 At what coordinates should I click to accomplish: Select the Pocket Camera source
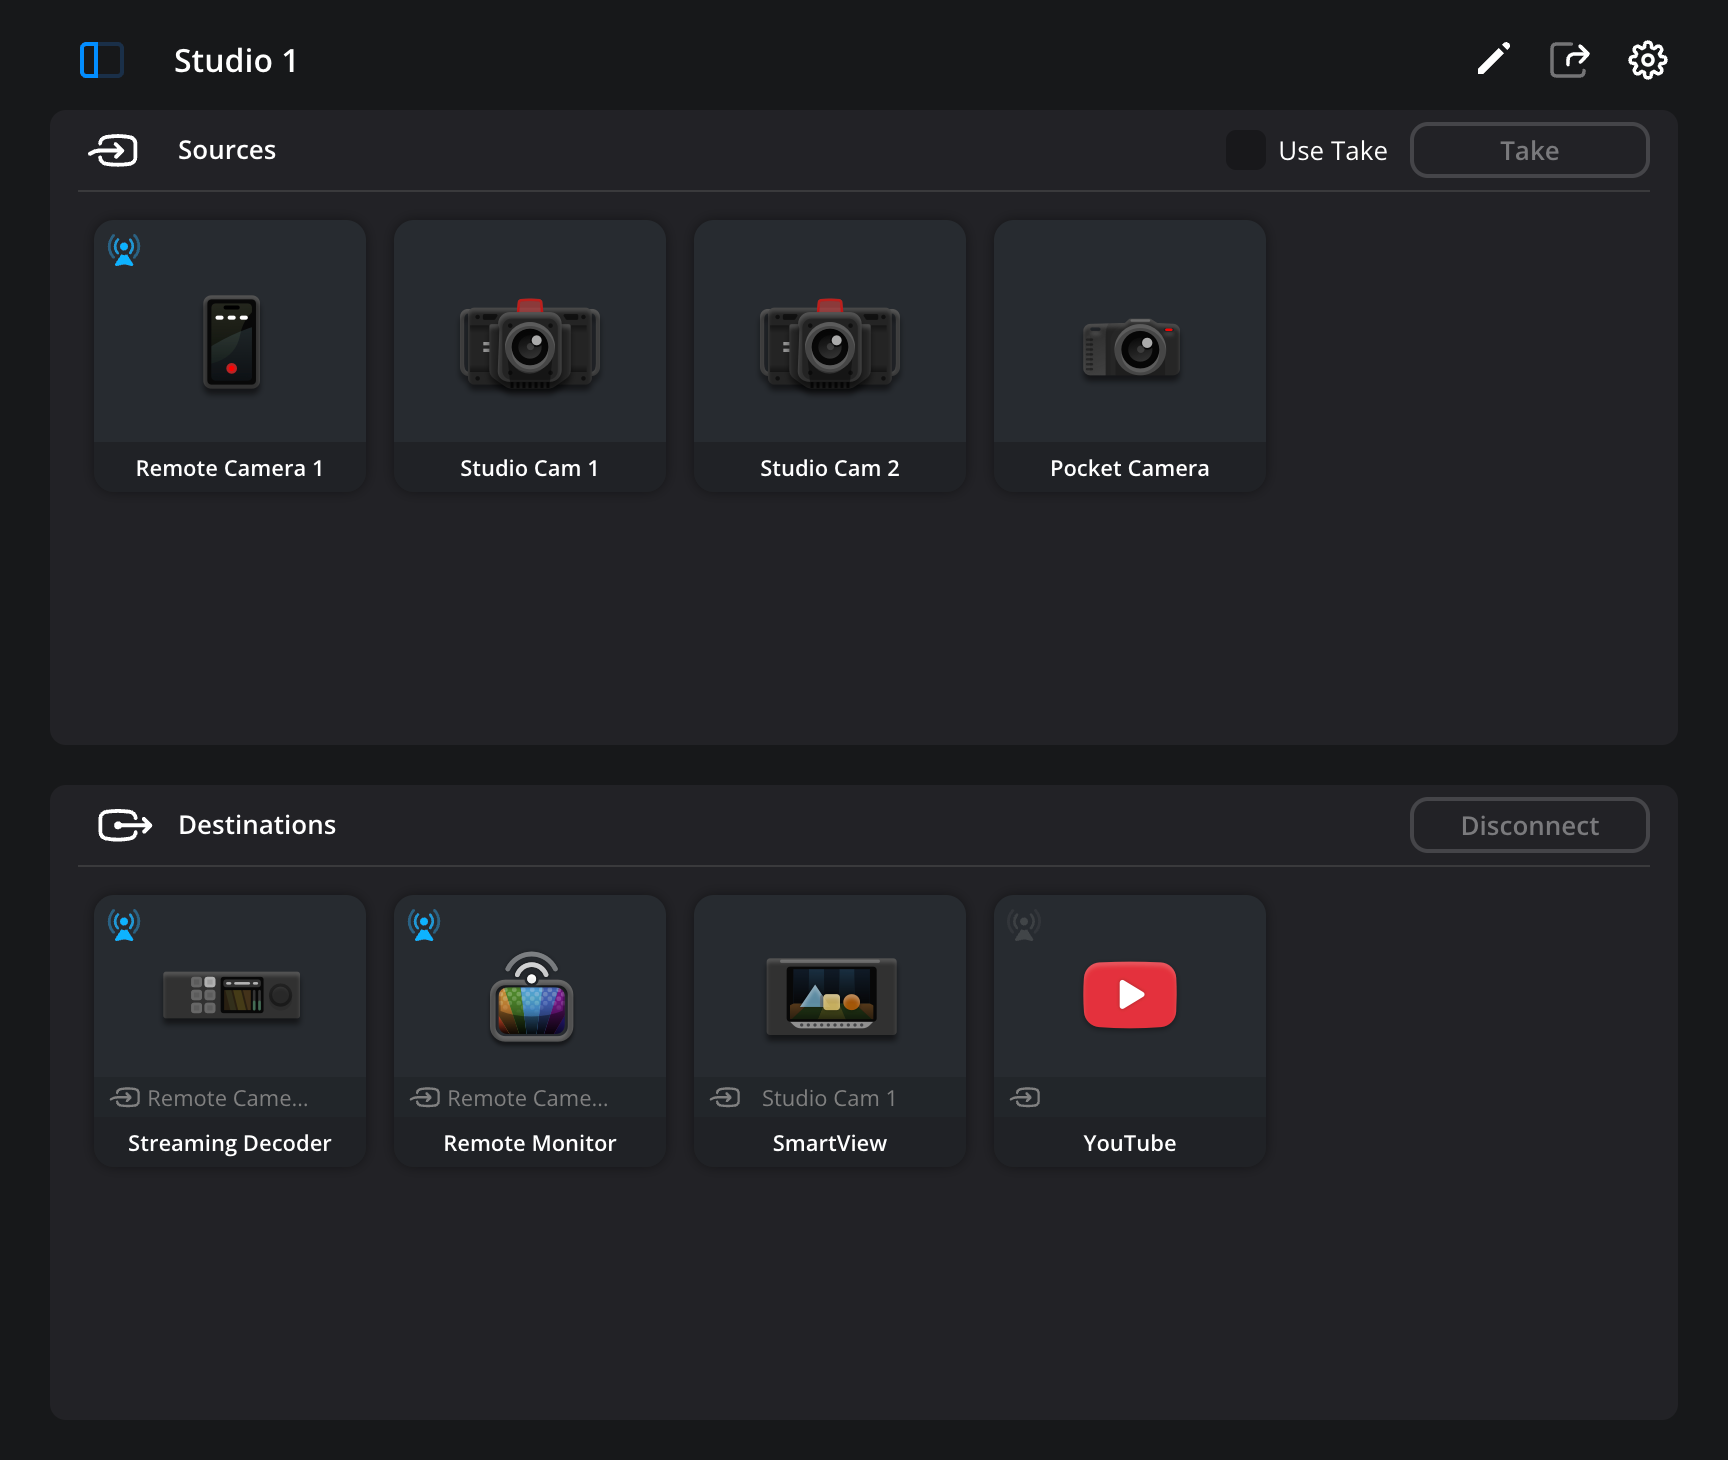point(1130,356)
